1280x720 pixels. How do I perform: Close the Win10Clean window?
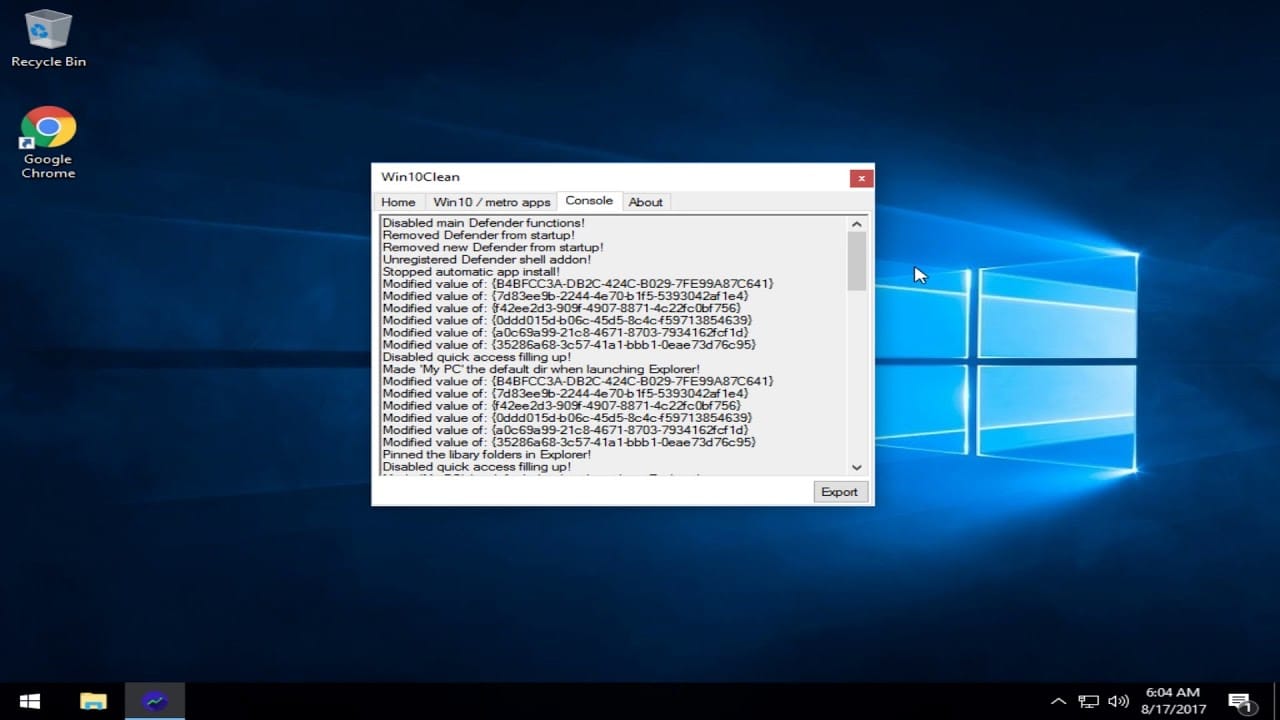click(861, 178)
